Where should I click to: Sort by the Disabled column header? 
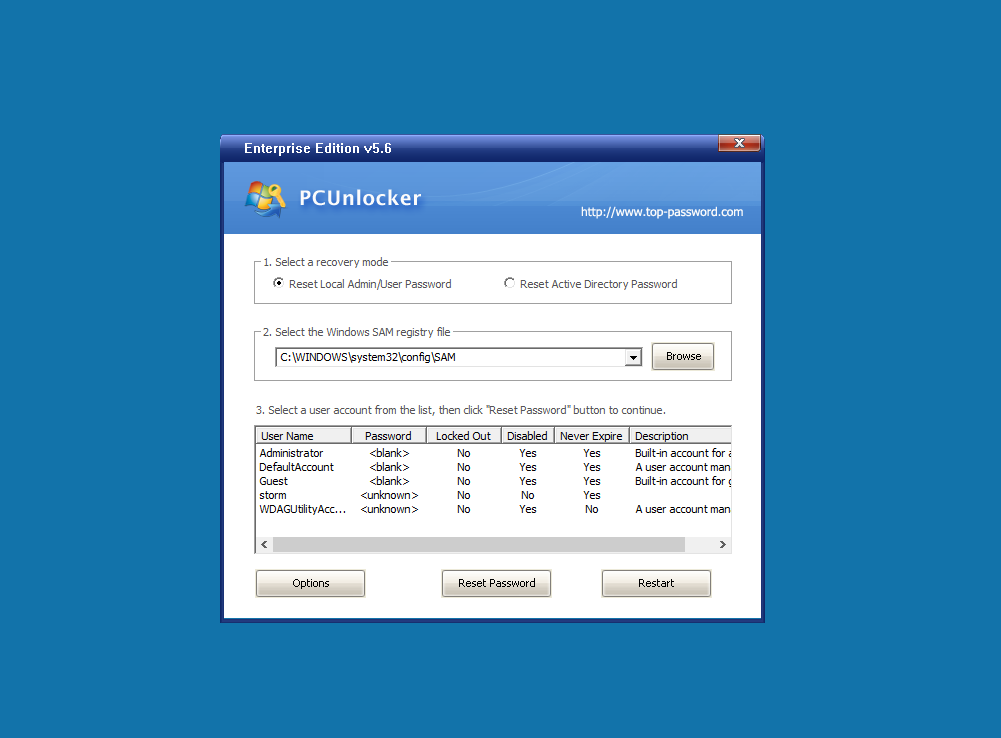click(527, 436)
